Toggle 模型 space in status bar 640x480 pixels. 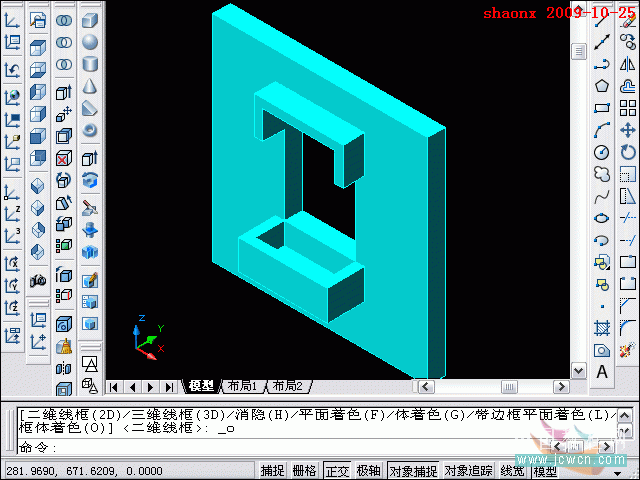tap(544, 471)
